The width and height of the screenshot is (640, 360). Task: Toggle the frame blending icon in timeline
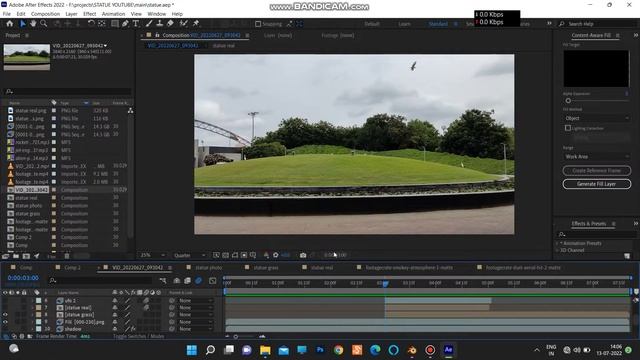pos(187,280)
